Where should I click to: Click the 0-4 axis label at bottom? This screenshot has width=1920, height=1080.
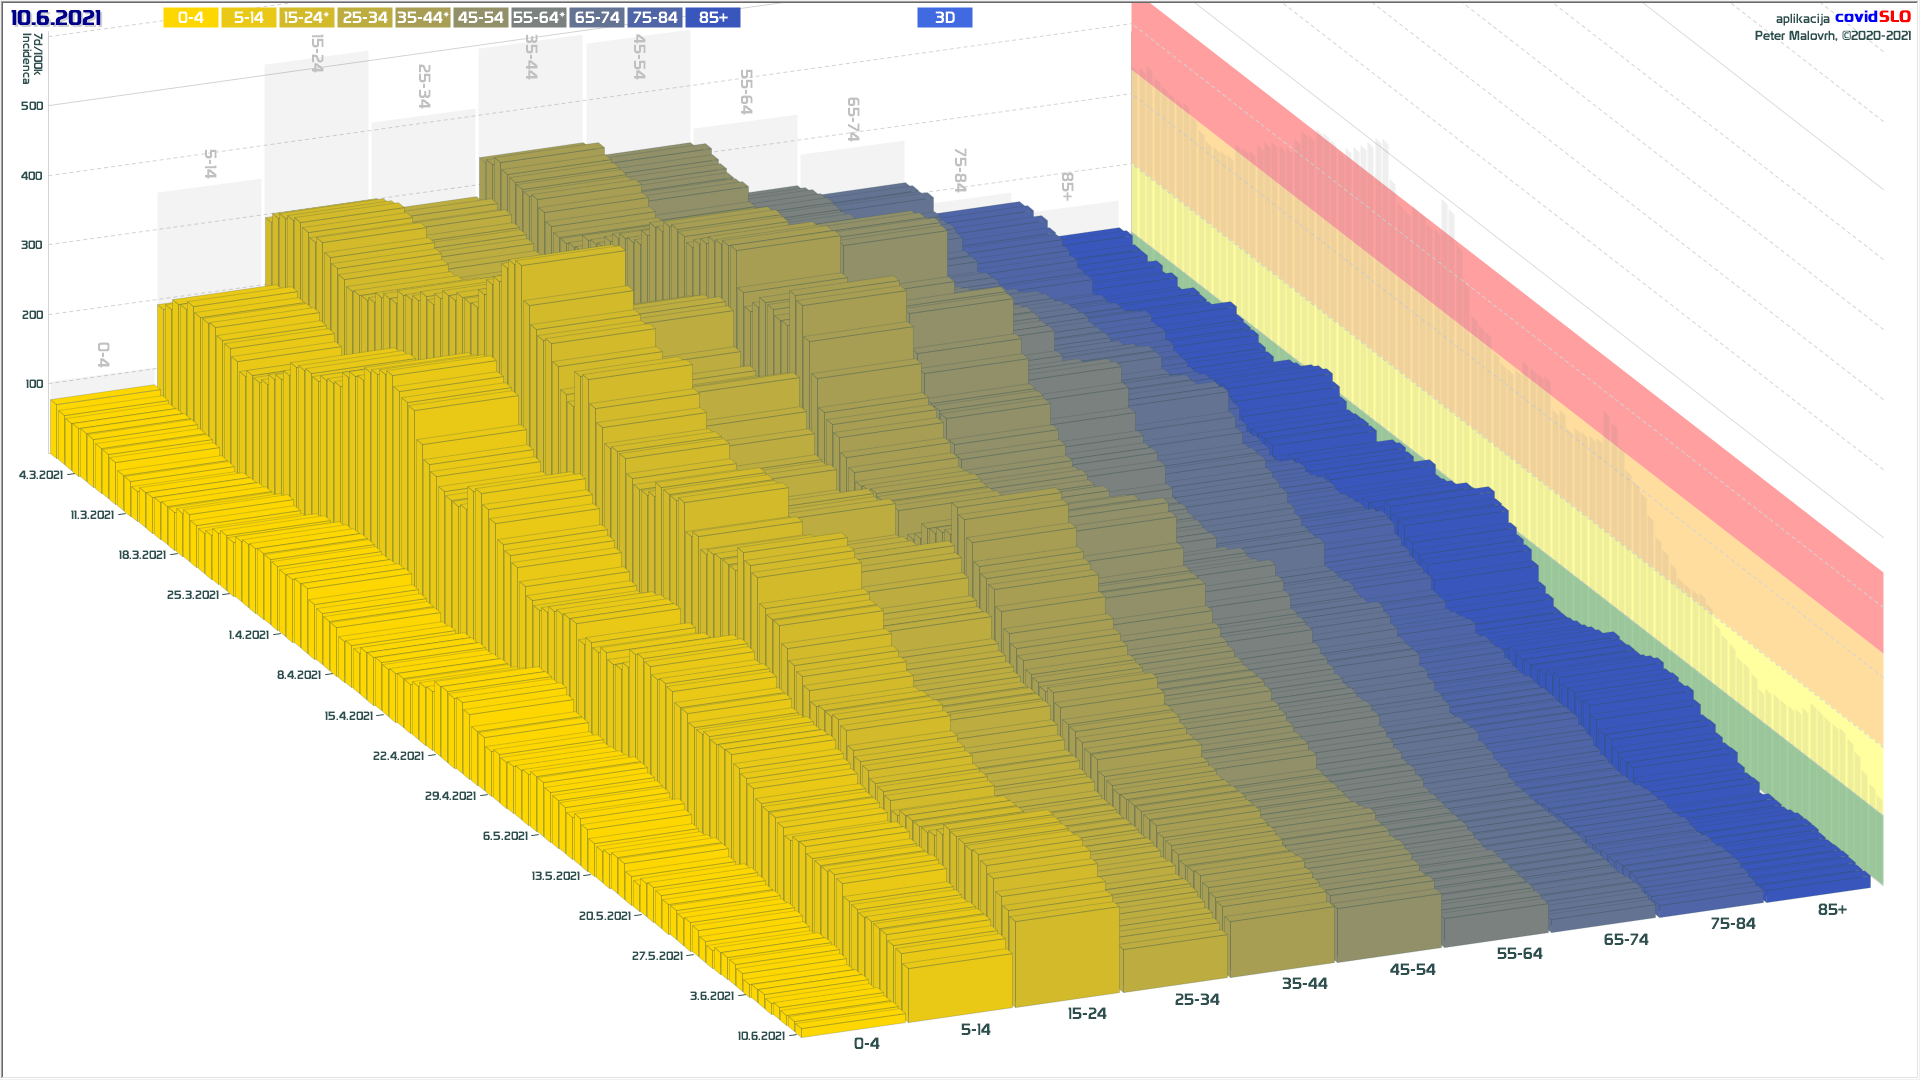point(866,1043)
